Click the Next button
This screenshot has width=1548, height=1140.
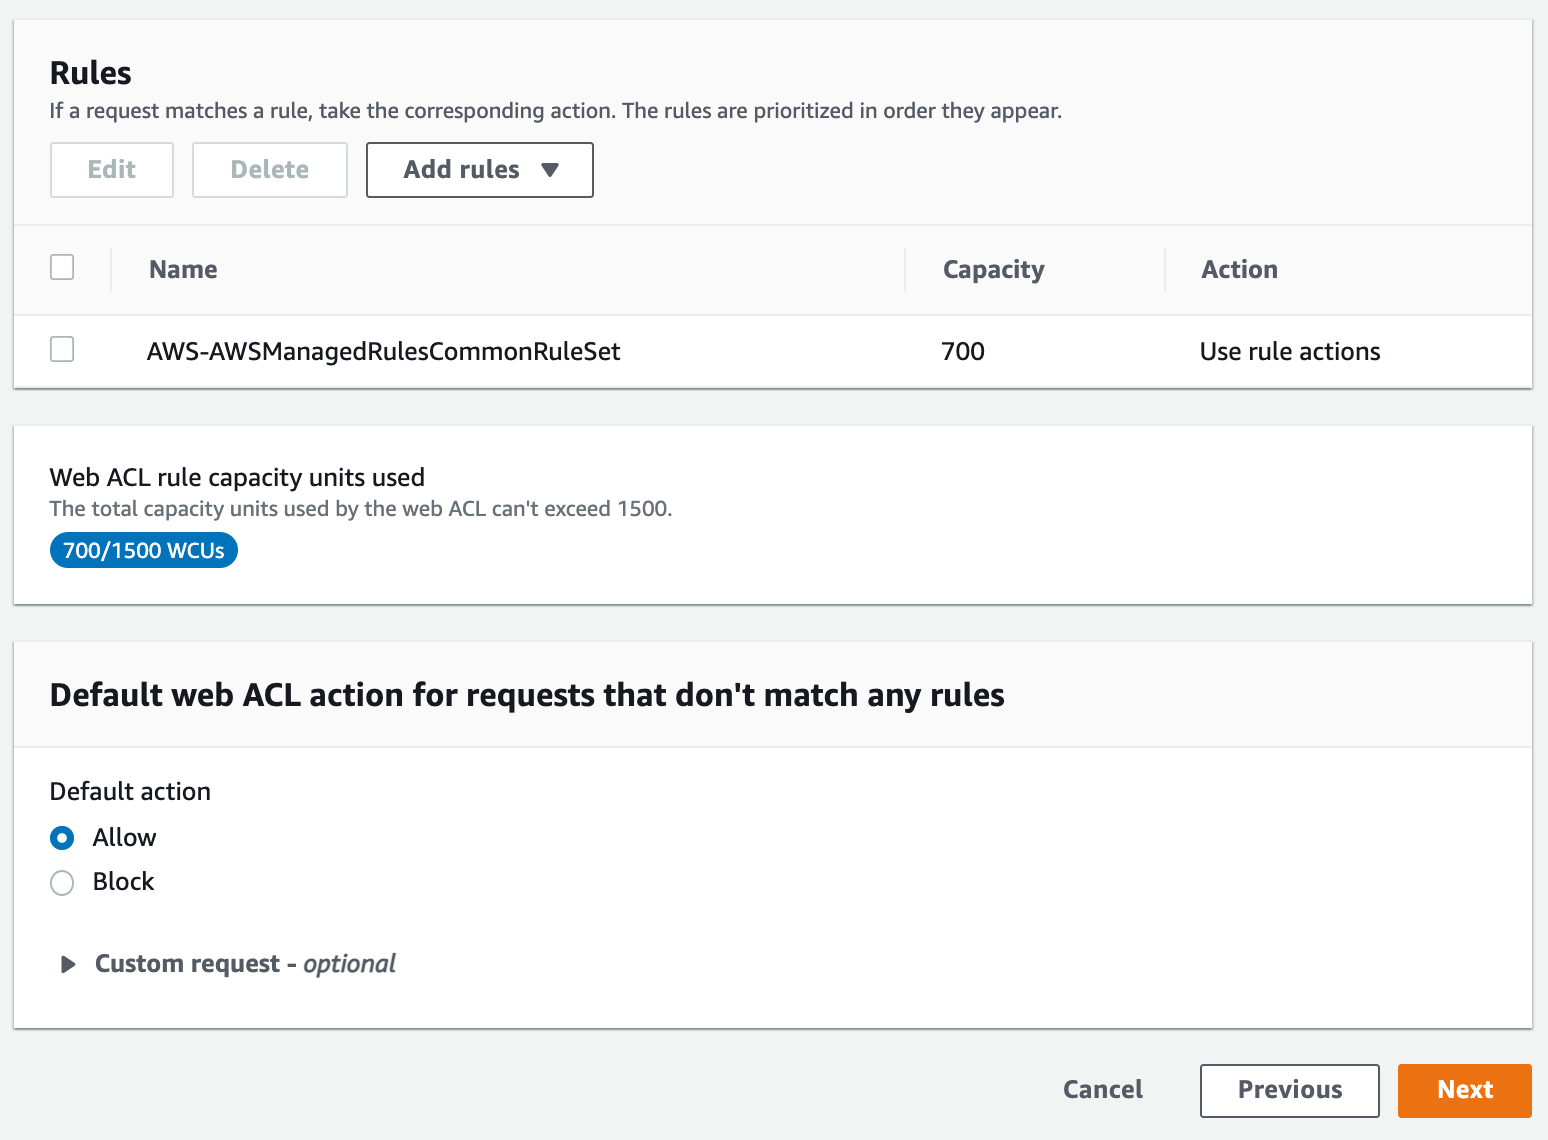click(1464, 1090)
